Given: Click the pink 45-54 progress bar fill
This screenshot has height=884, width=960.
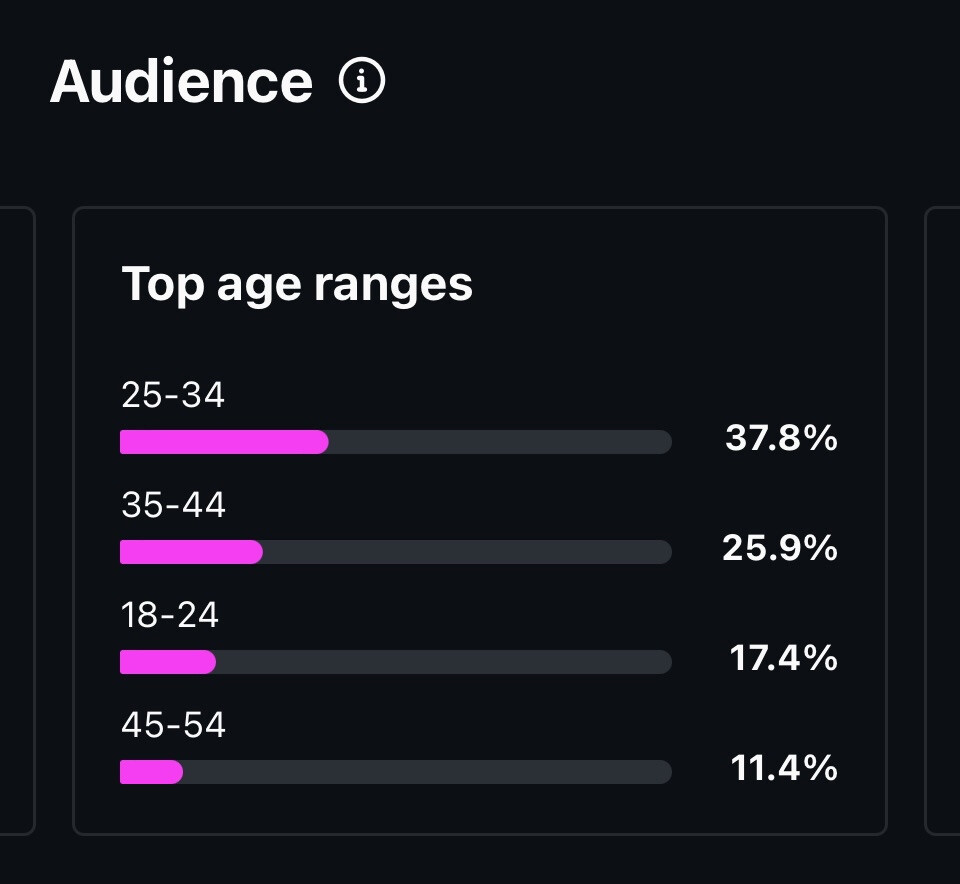Looking at the screenshot, I should click(151, 772).
